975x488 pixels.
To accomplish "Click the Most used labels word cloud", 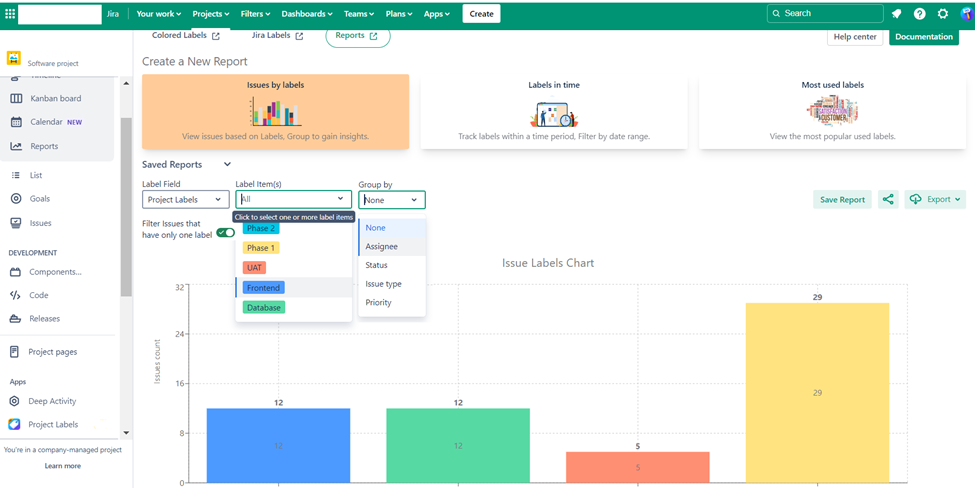I will [833, 111].
